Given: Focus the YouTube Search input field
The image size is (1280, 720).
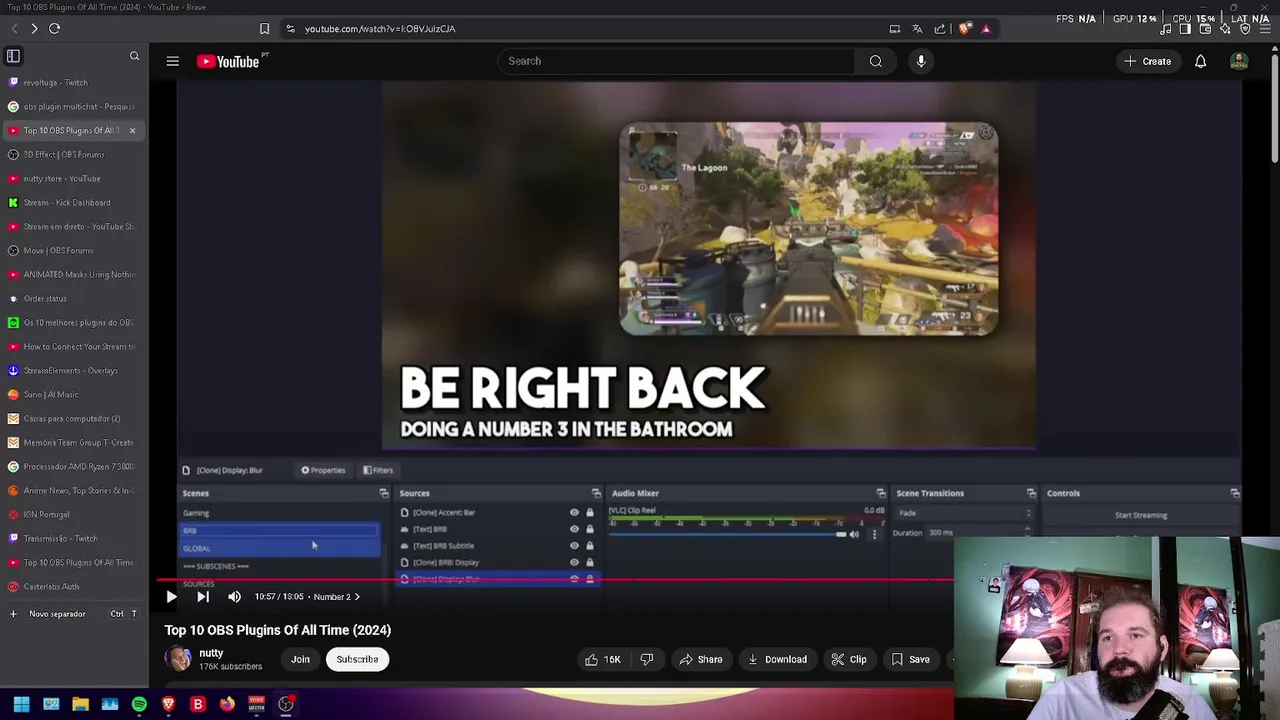Looking at the screenshot, I should pyautogui.click(x=676, y=61).
